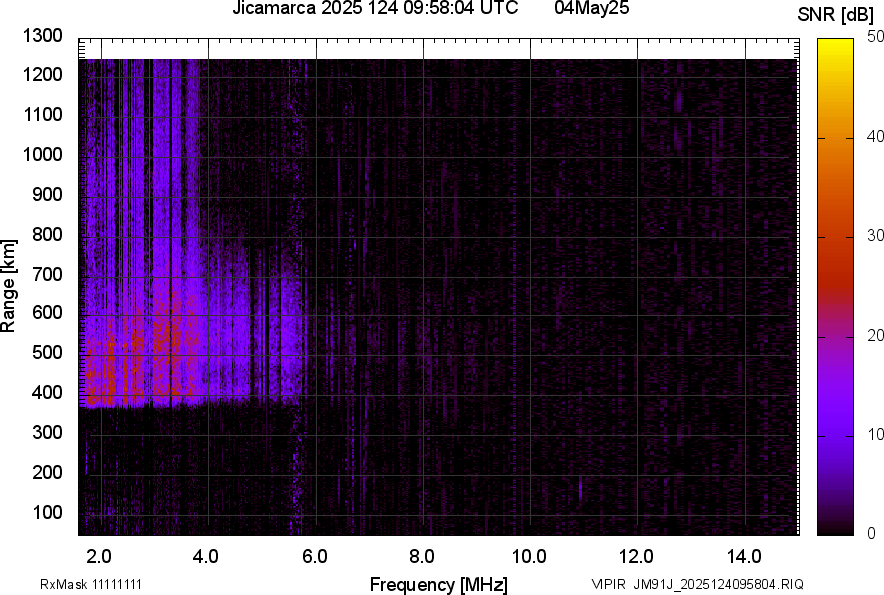Click the 'Frequency [MHz]' axis label
The width and height of the screenshot is (884, 595).
(x=439, y=584)
